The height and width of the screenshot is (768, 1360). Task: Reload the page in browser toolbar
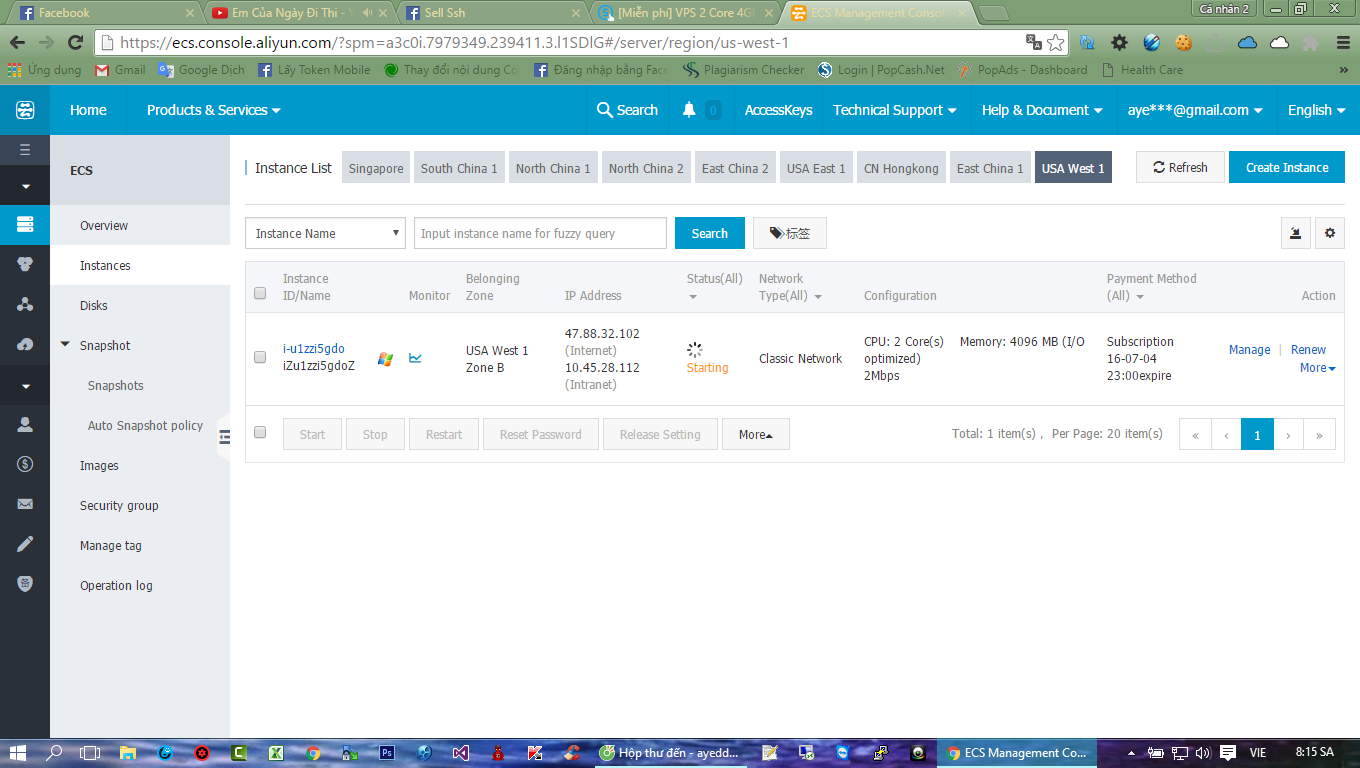(x=75, y=43)
